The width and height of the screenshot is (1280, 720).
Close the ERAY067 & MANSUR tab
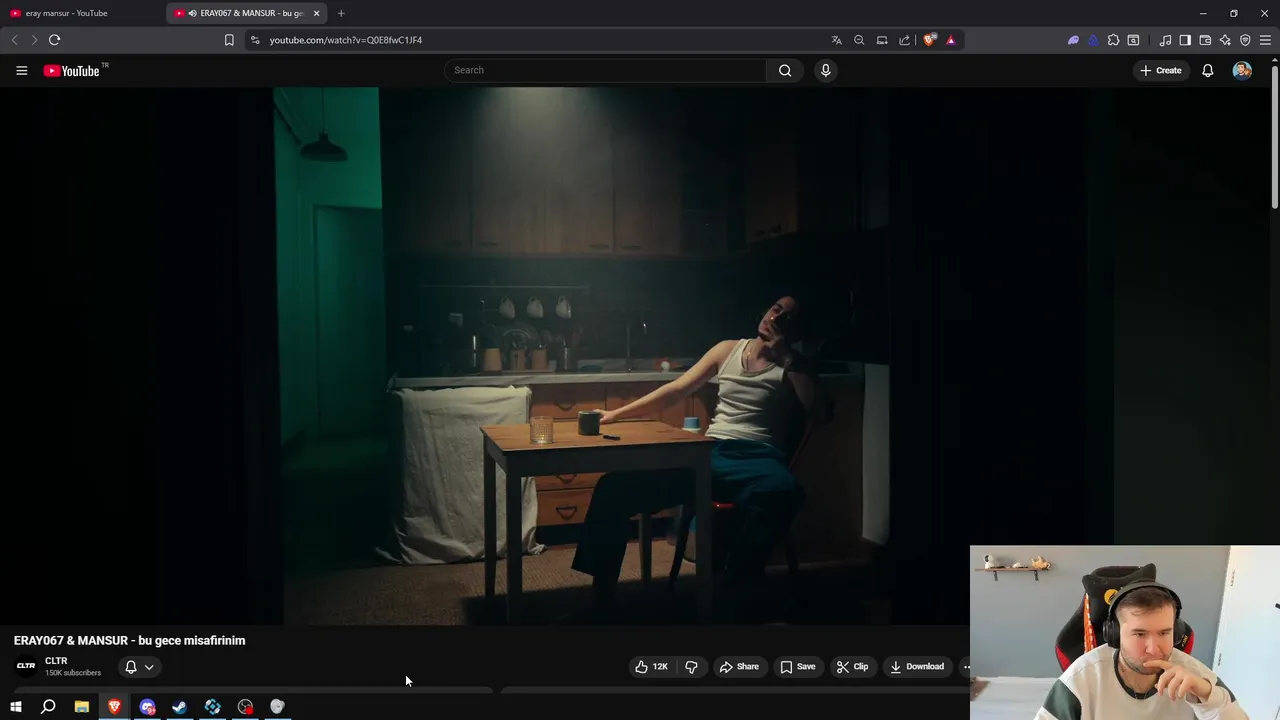tap(316, 13)
